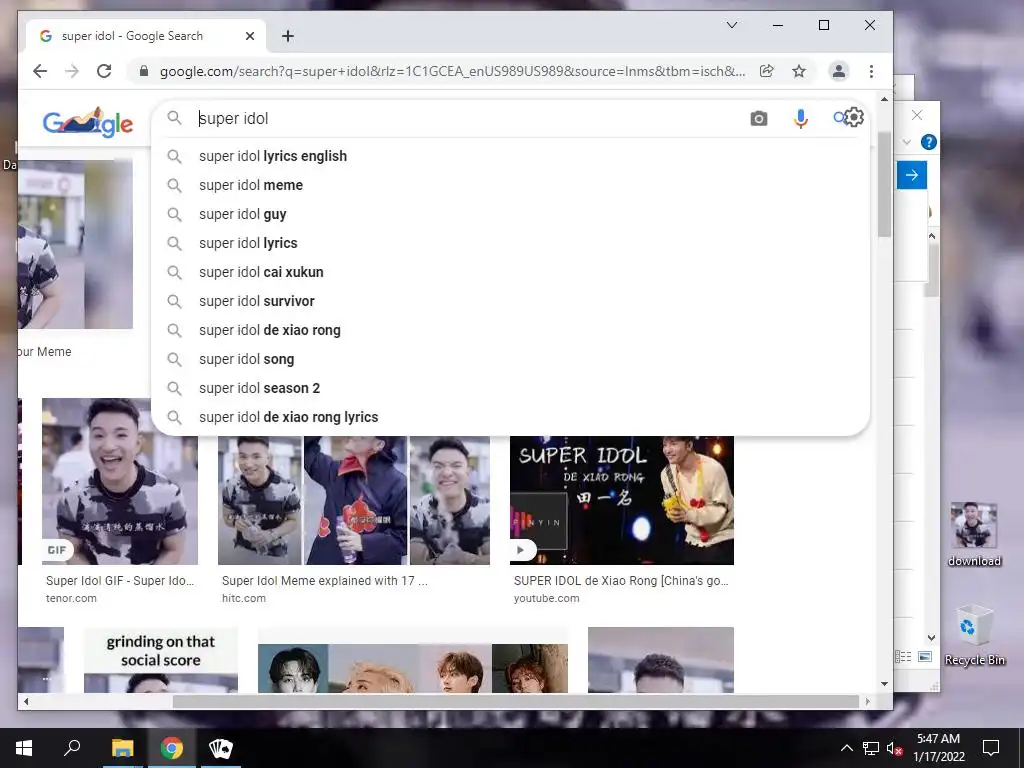Click tenor.com source link

tap(71, 598)
